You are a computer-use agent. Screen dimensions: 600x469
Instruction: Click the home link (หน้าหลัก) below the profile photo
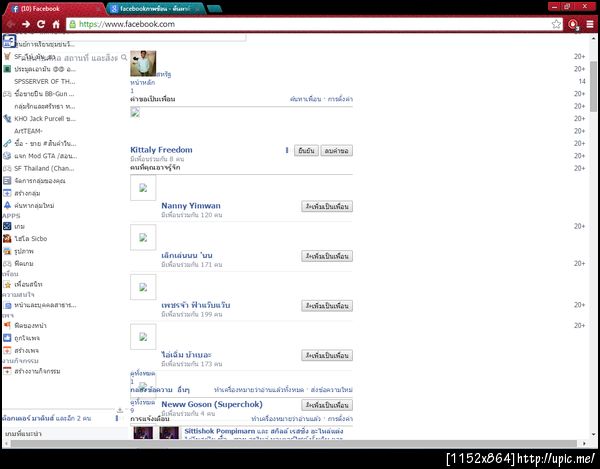(x=142, y=83)
